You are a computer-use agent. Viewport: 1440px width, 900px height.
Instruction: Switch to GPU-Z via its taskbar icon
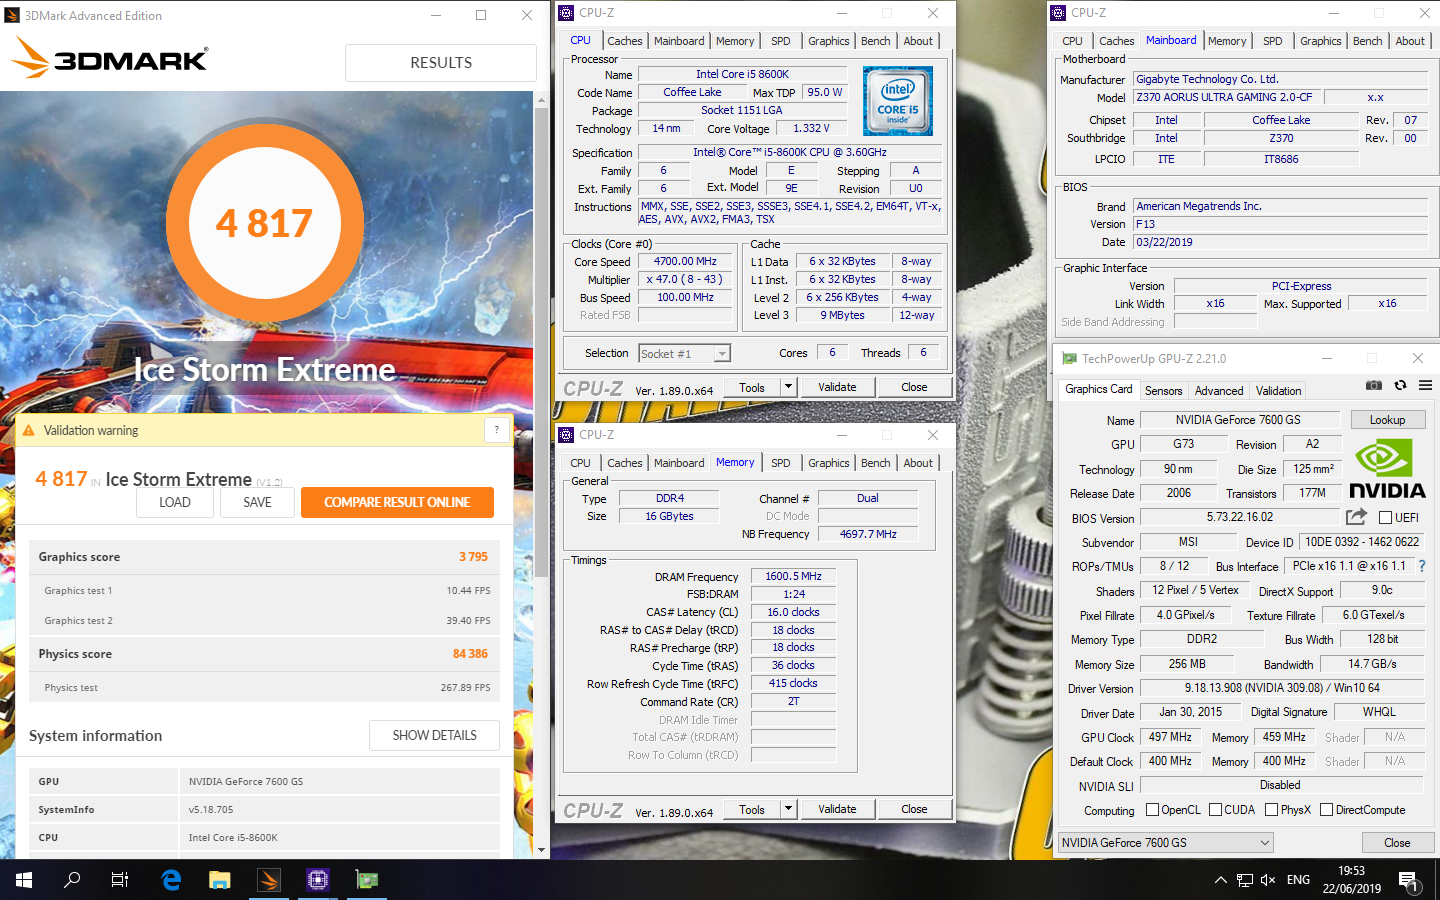(367, 880)
